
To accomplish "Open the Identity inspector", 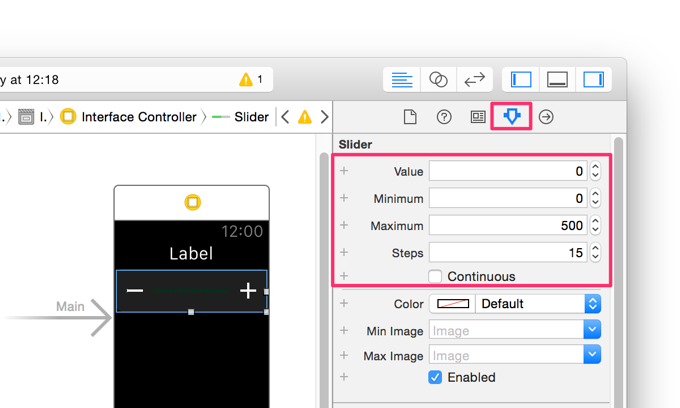I will pyautogui.click(x=477, y=117).
